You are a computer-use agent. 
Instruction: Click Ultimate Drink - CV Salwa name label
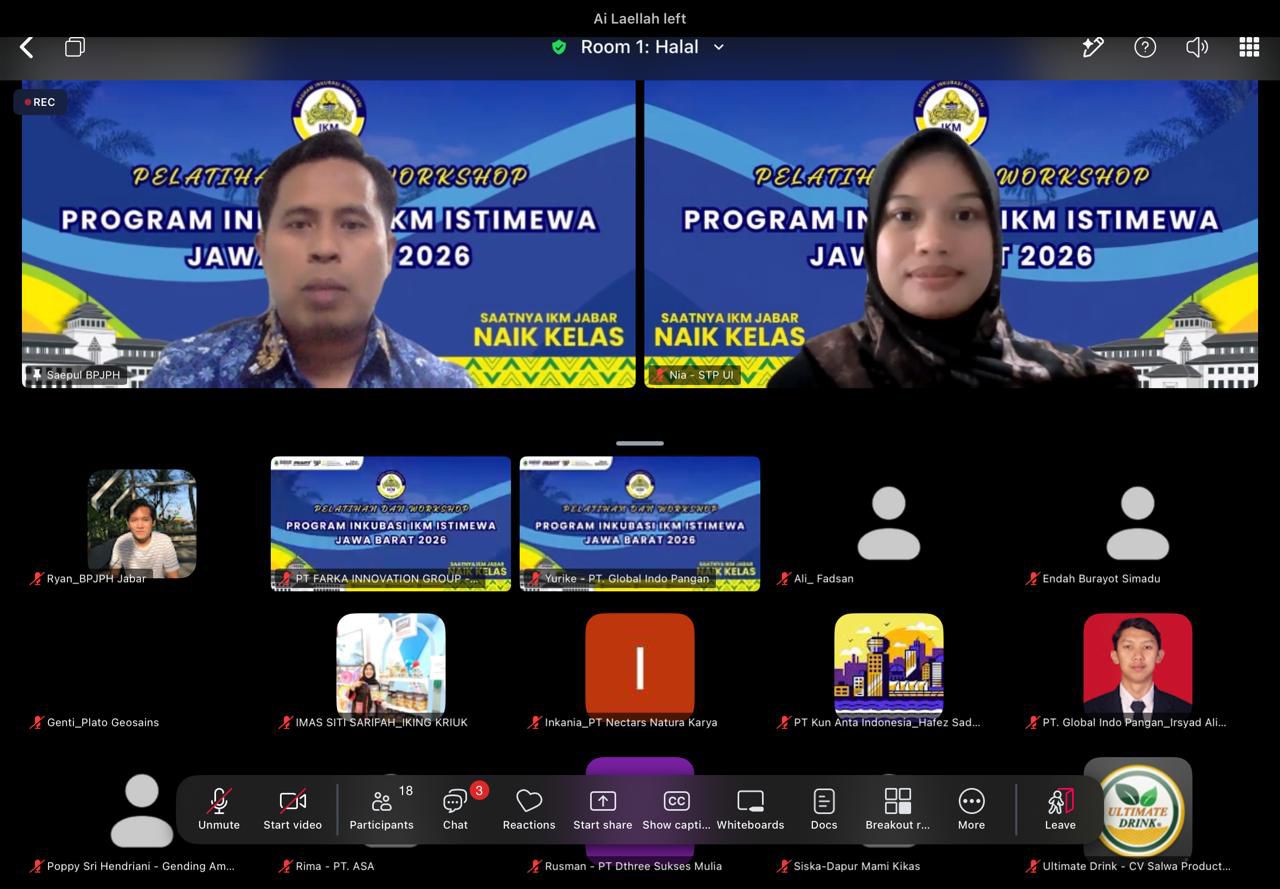[1136, 866]
